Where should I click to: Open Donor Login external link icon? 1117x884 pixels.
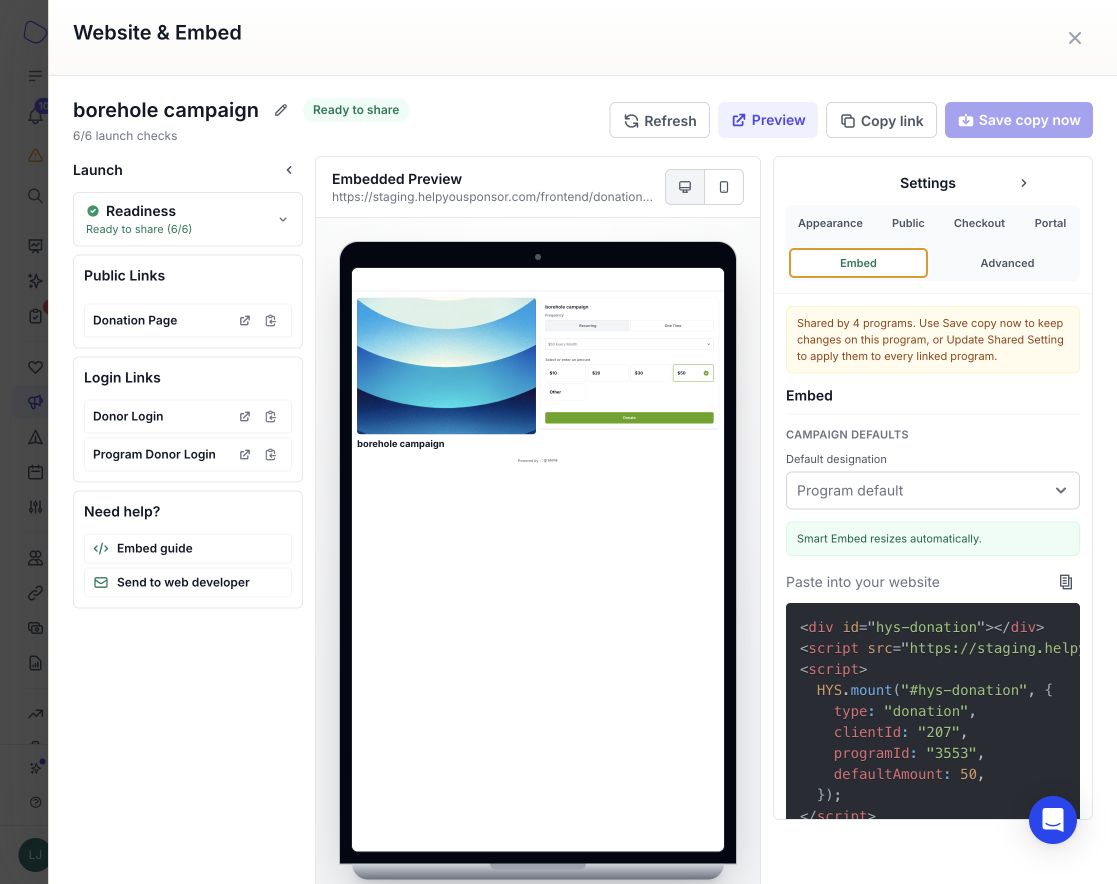[245, 417]
